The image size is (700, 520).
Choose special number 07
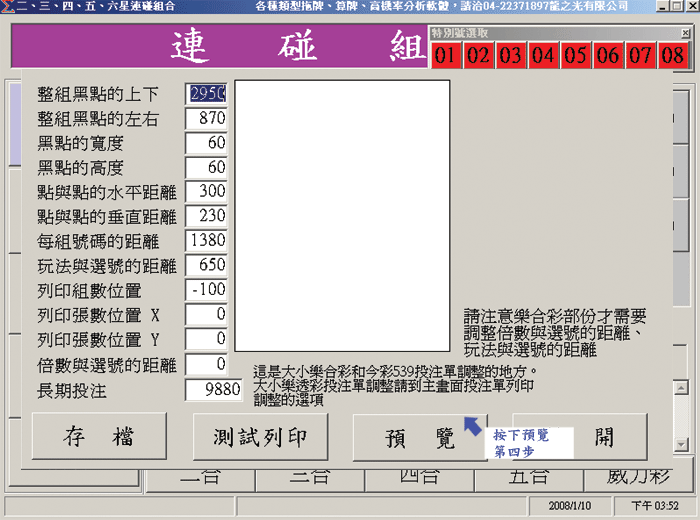pos(640,55)
